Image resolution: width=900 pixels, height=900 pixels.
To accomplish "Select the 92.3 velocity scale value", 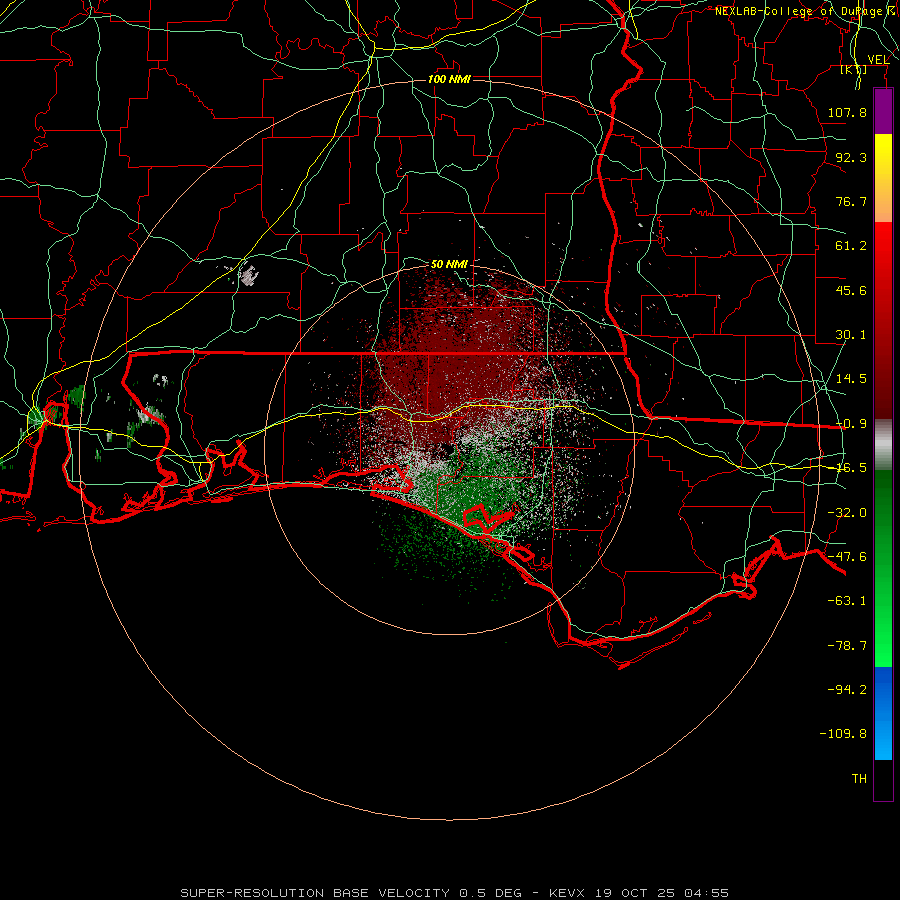I will tap(851, 157).
